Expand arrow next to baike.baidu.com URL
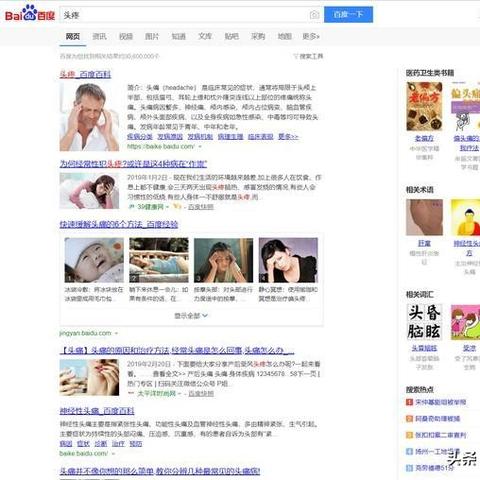The height and width of the screenshot is (480, 480). pyautogui.click(x=200, y=147)
